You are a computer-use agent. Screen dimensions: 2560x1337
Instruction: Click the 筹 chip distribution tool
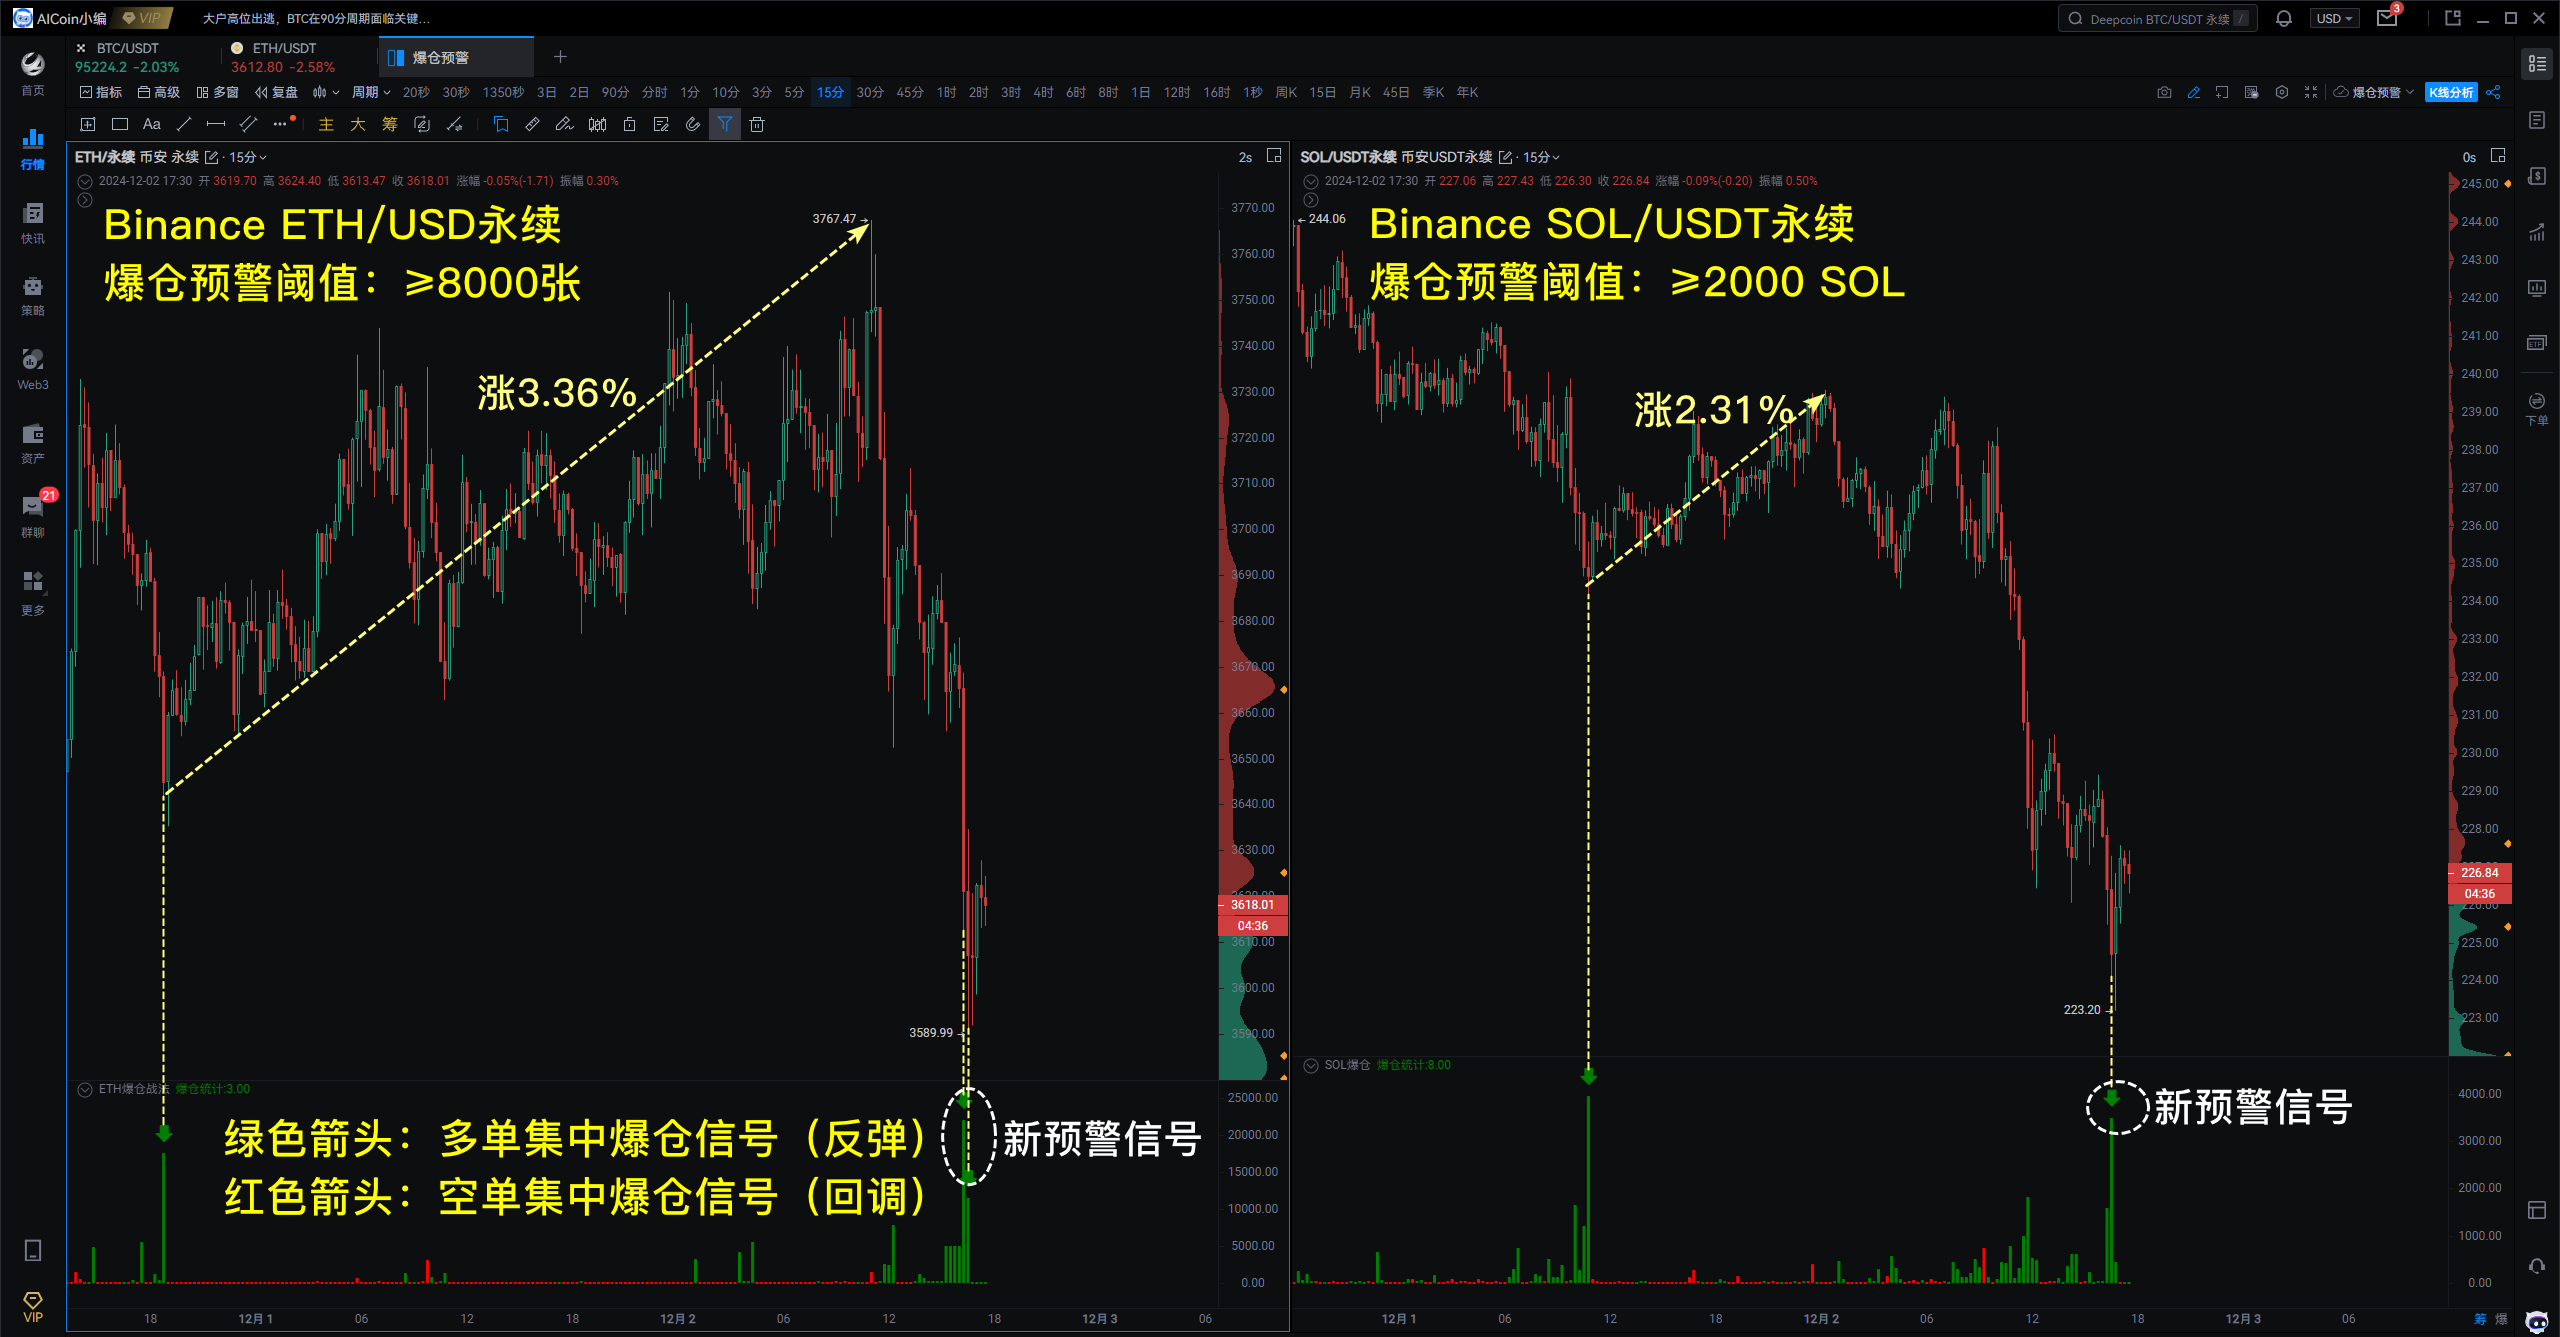[x=390, y=124]
